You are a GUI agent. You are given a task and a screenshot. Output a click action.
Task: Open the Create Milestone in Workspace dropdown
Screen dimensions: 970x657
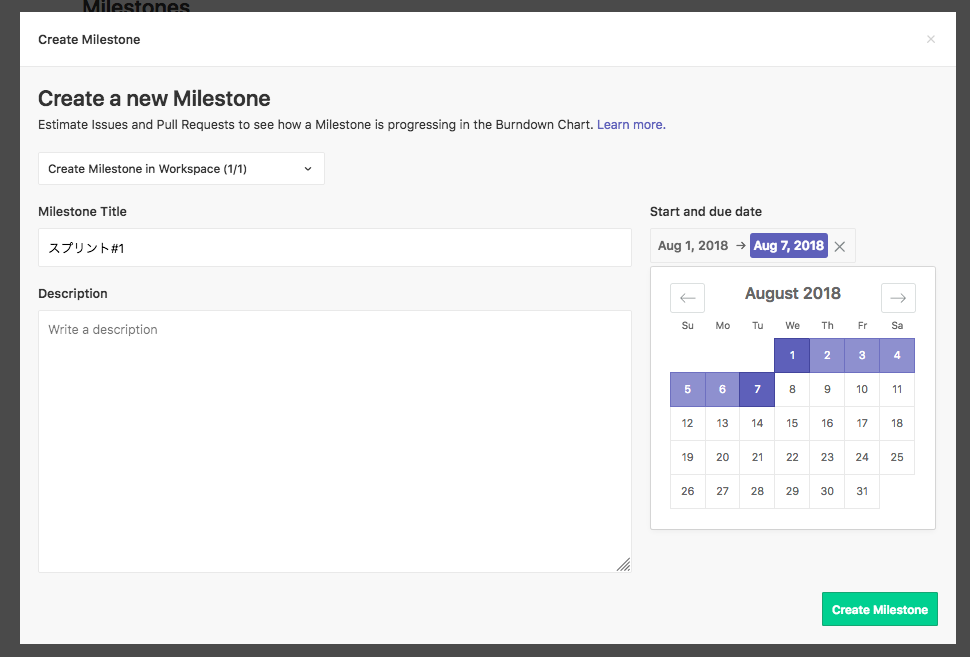click(181, 169)
